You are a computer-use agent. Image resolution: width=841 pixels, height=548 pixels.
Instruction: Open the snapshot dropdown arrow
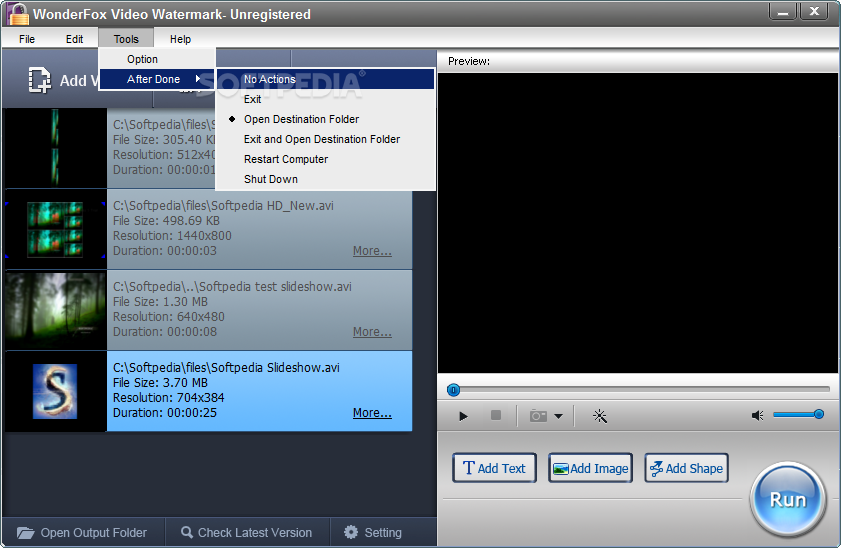pos(558,416)
